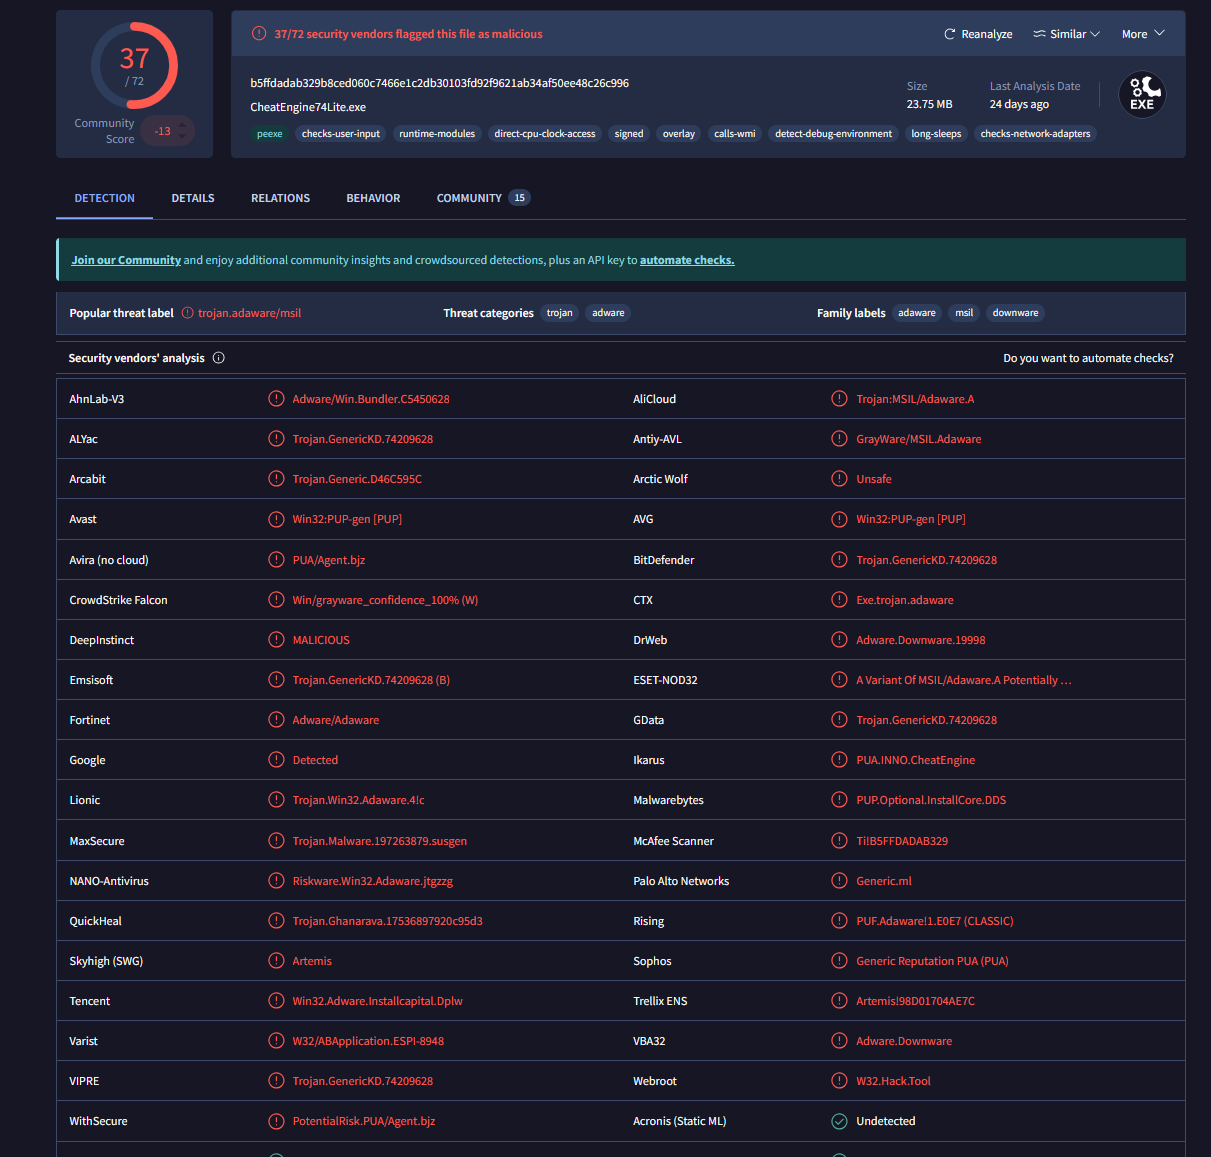
Task: Click the checks-user-input tag
Action: [341, 134]
